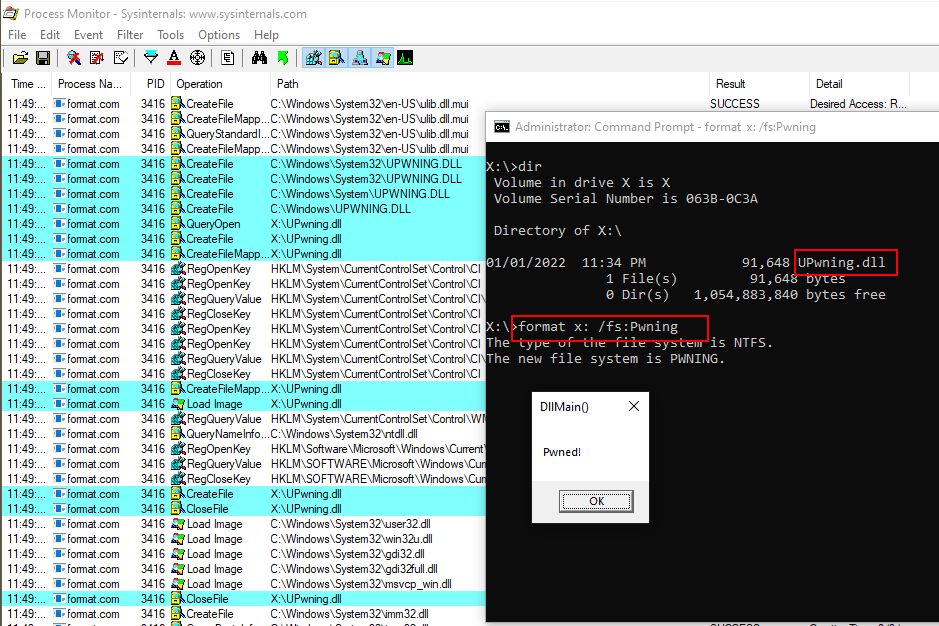
Task: Select the highlighted Load Image row for X:\UPwning.dll
Action: (244, 404)
